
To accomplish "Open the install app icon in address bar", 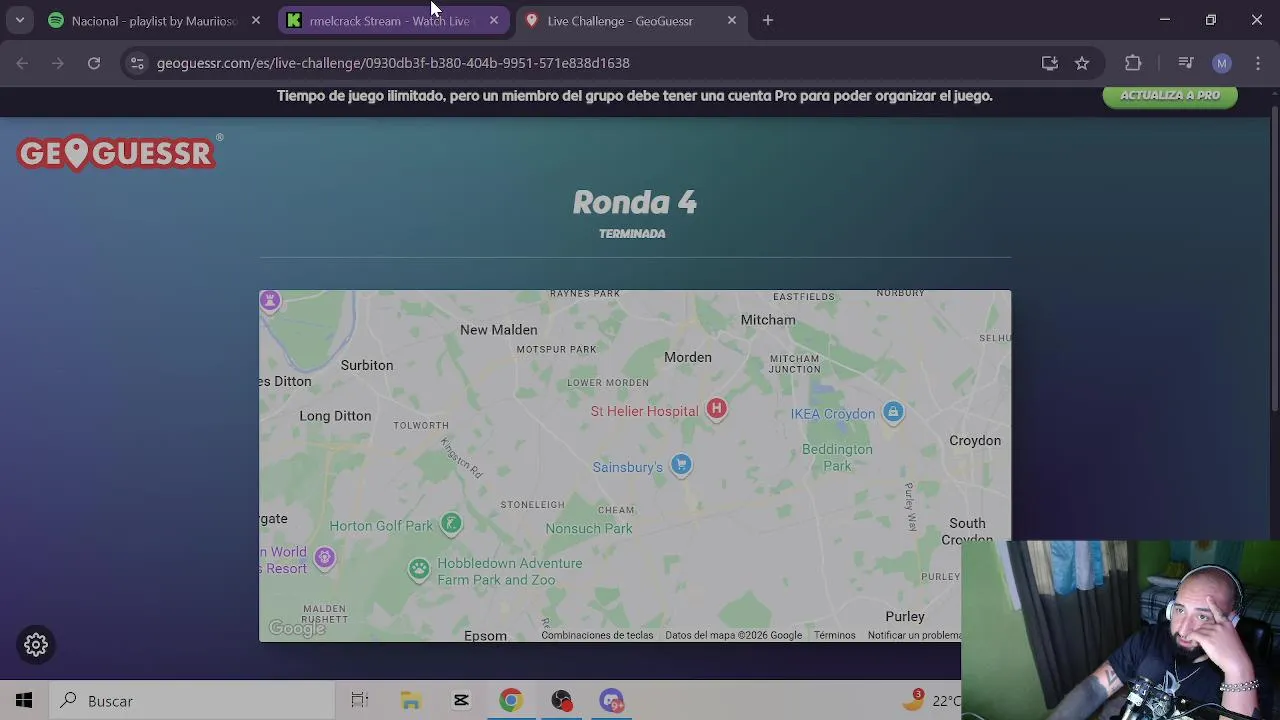I will click(1049, 63).
